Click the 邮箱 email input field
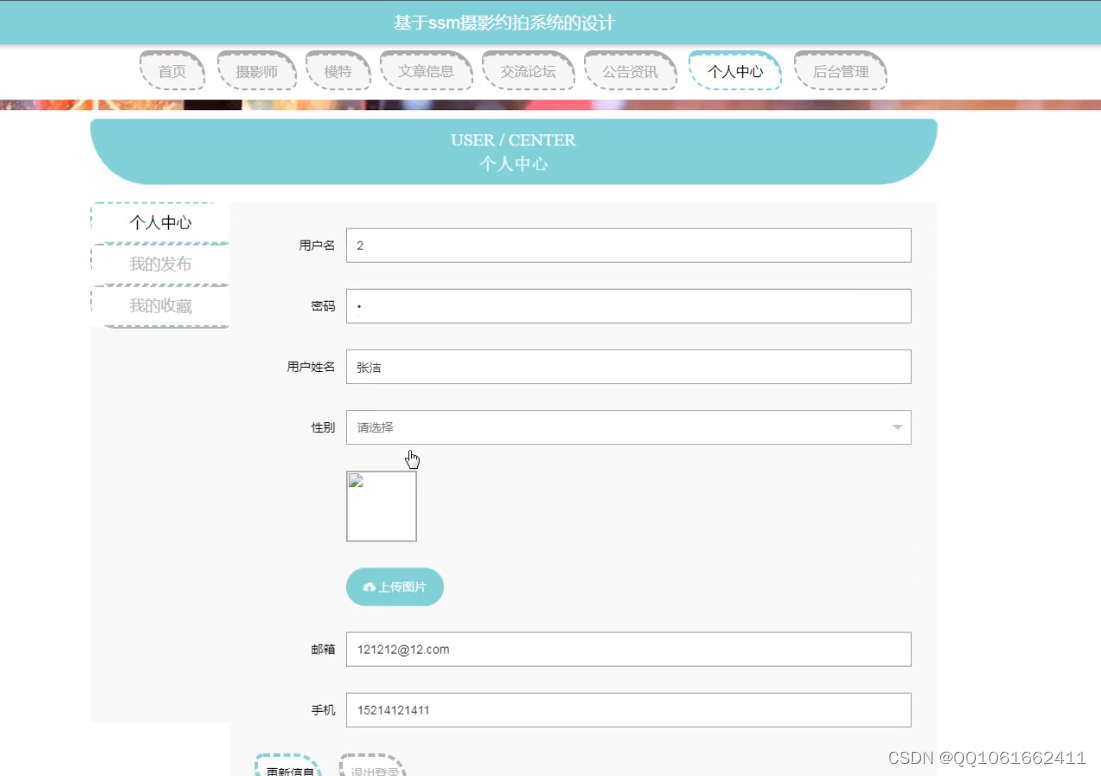This screenshot has width=1101, height=776. coord(628,649)
